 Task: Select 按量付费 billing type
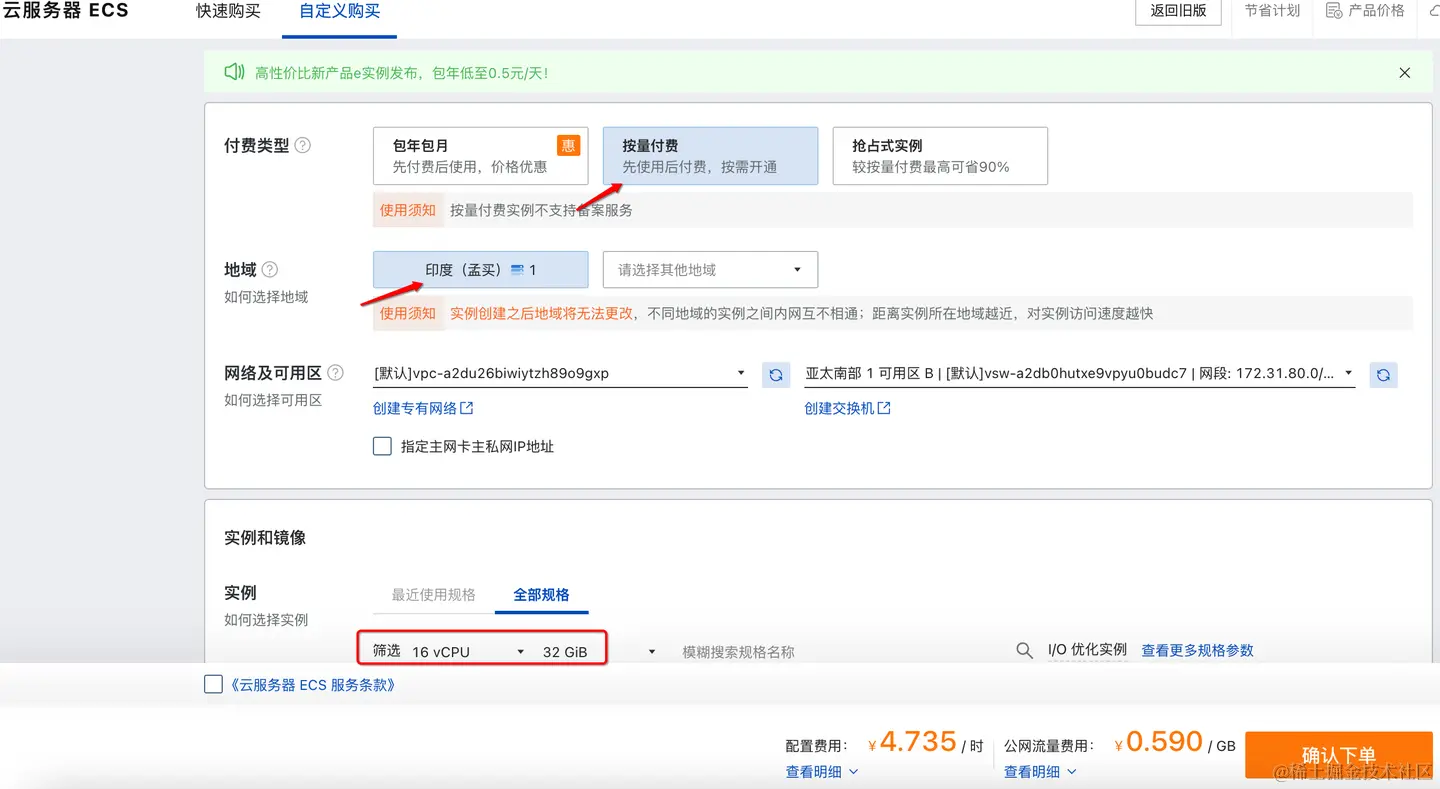pyautogui.click(x=710, y=156)
